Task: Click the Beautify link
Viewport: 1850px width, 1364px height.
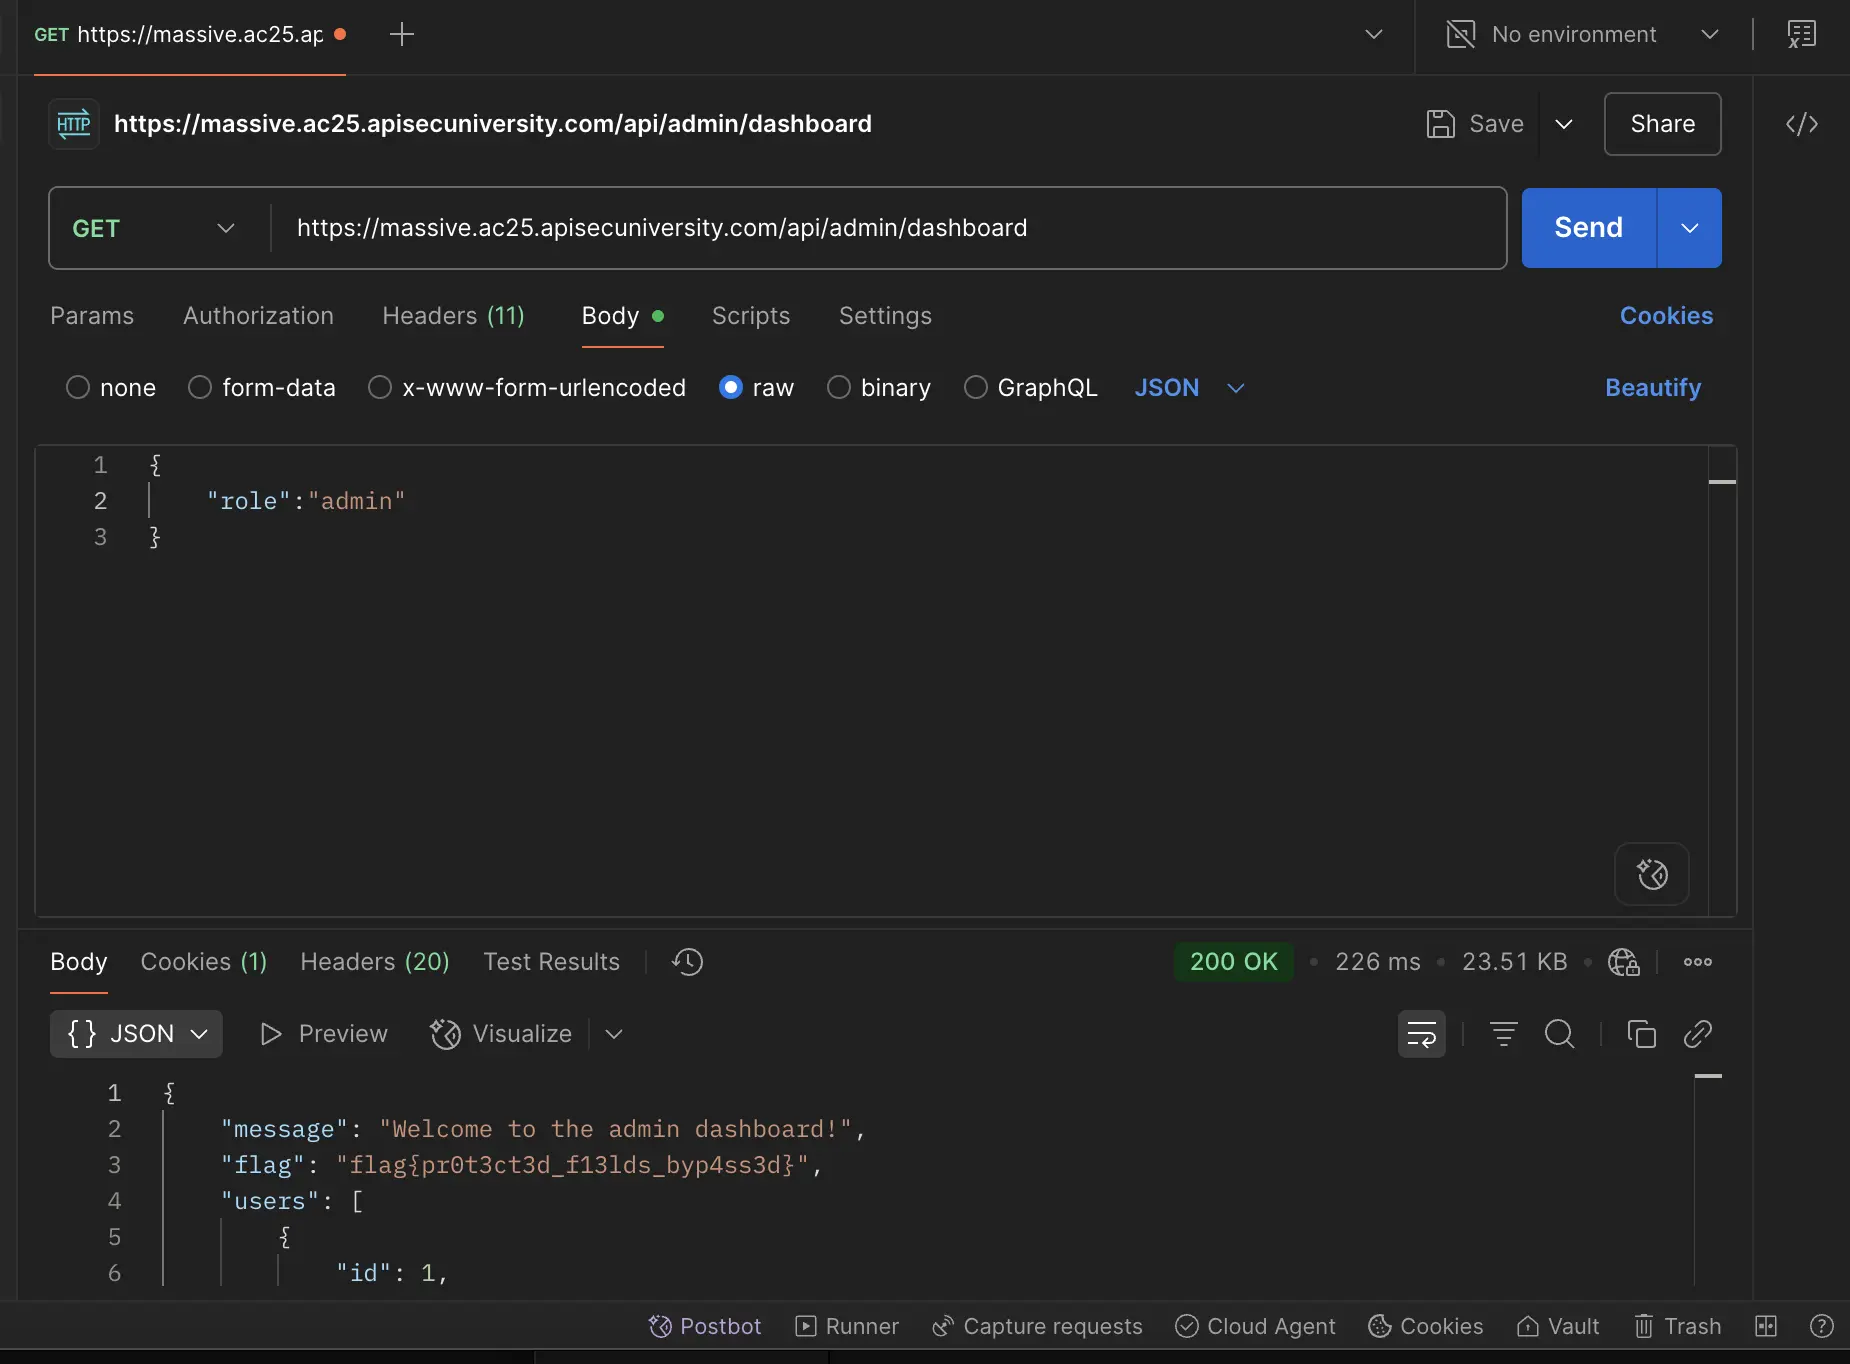Action: pos(1653,388)
